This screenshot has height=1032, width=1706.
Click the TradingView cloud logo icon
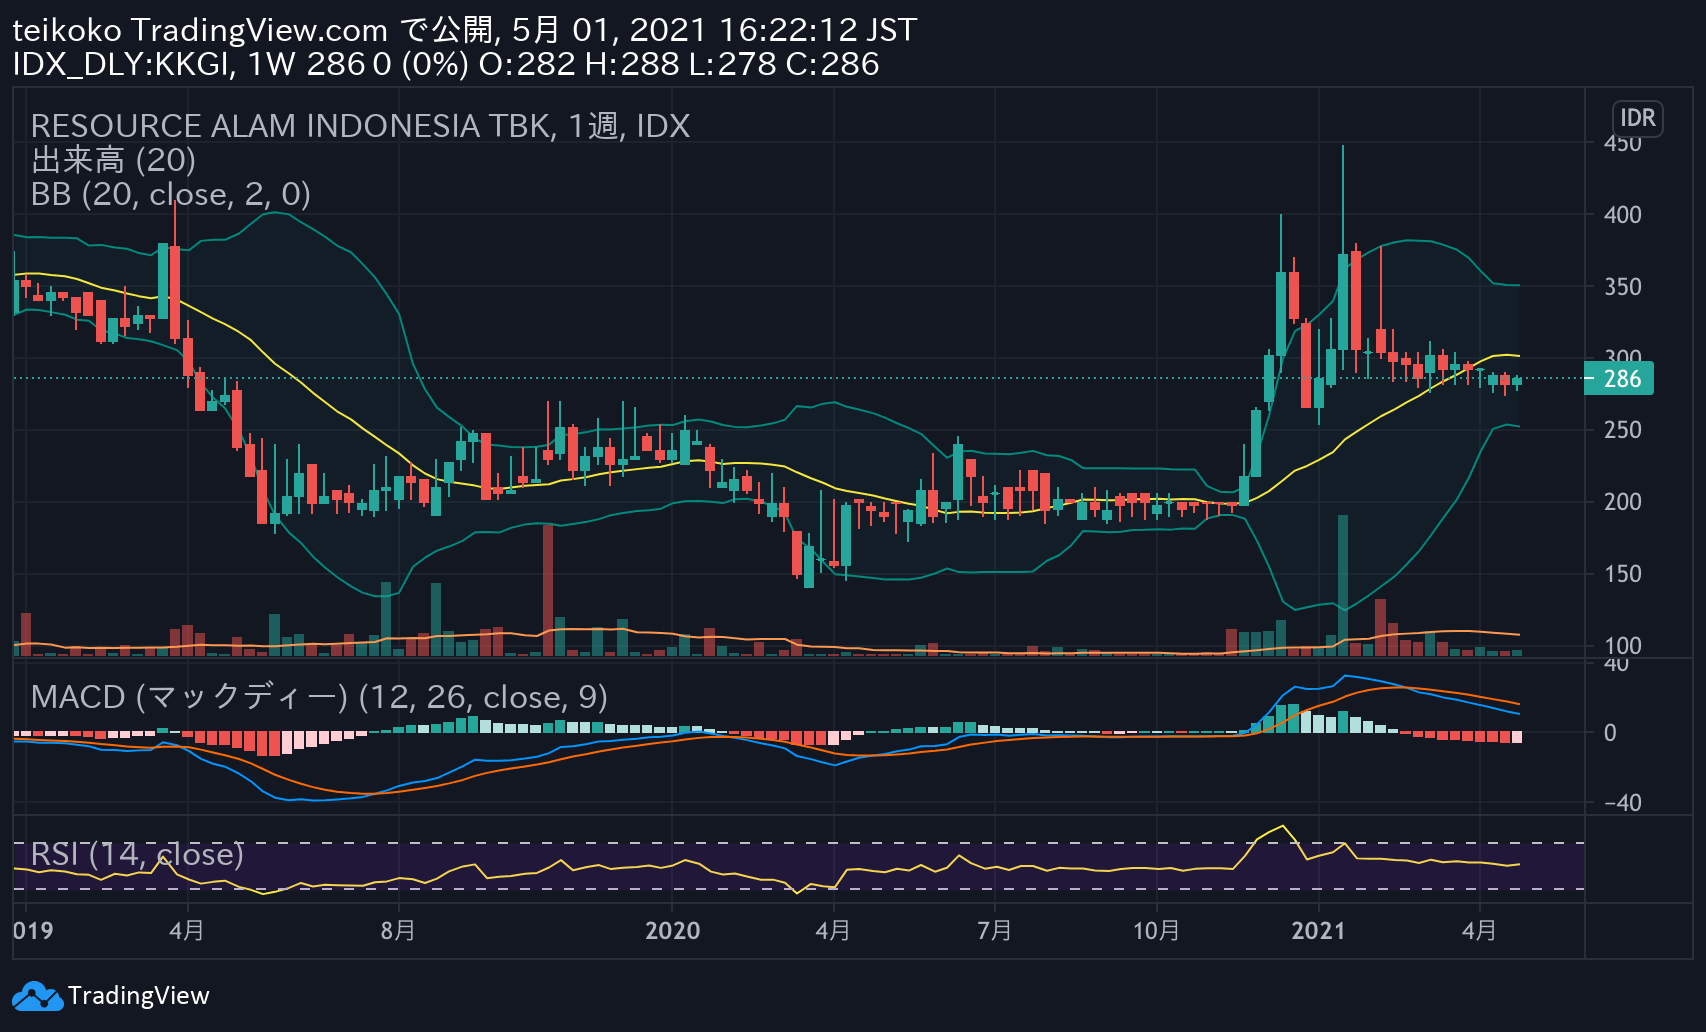pyautogui.click(x=37, y=996)
